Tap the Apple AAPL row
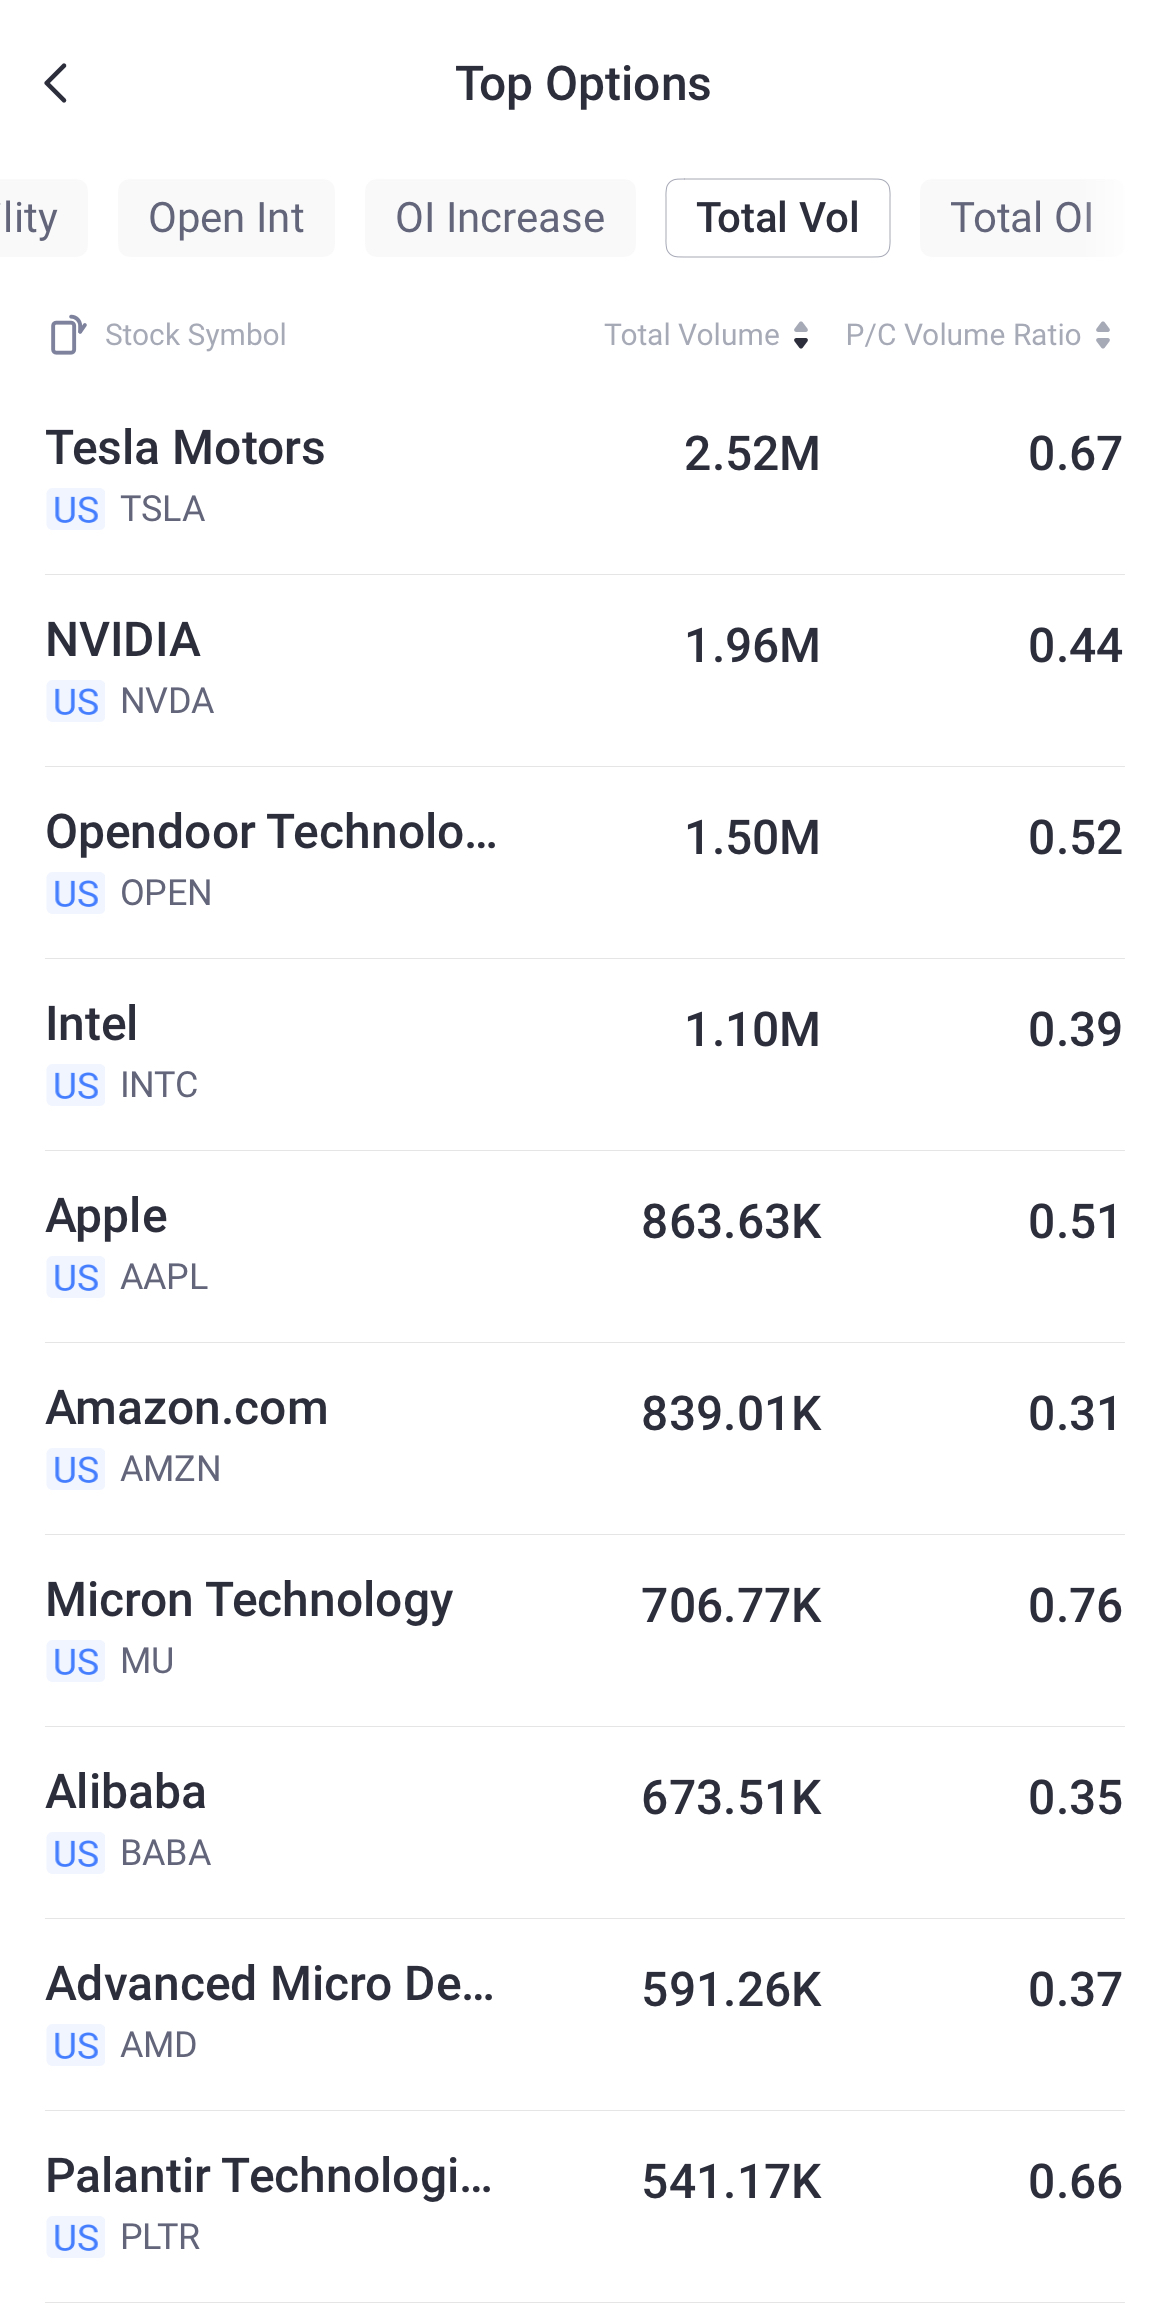1170x2306 pixels. 585,1245
